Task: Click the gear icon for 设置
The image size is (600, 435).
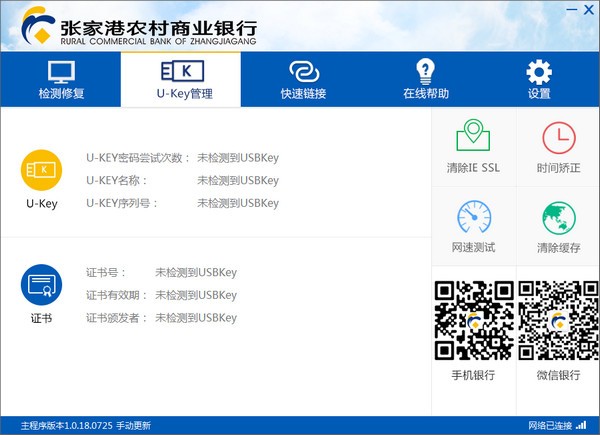Action: (539, 72)
